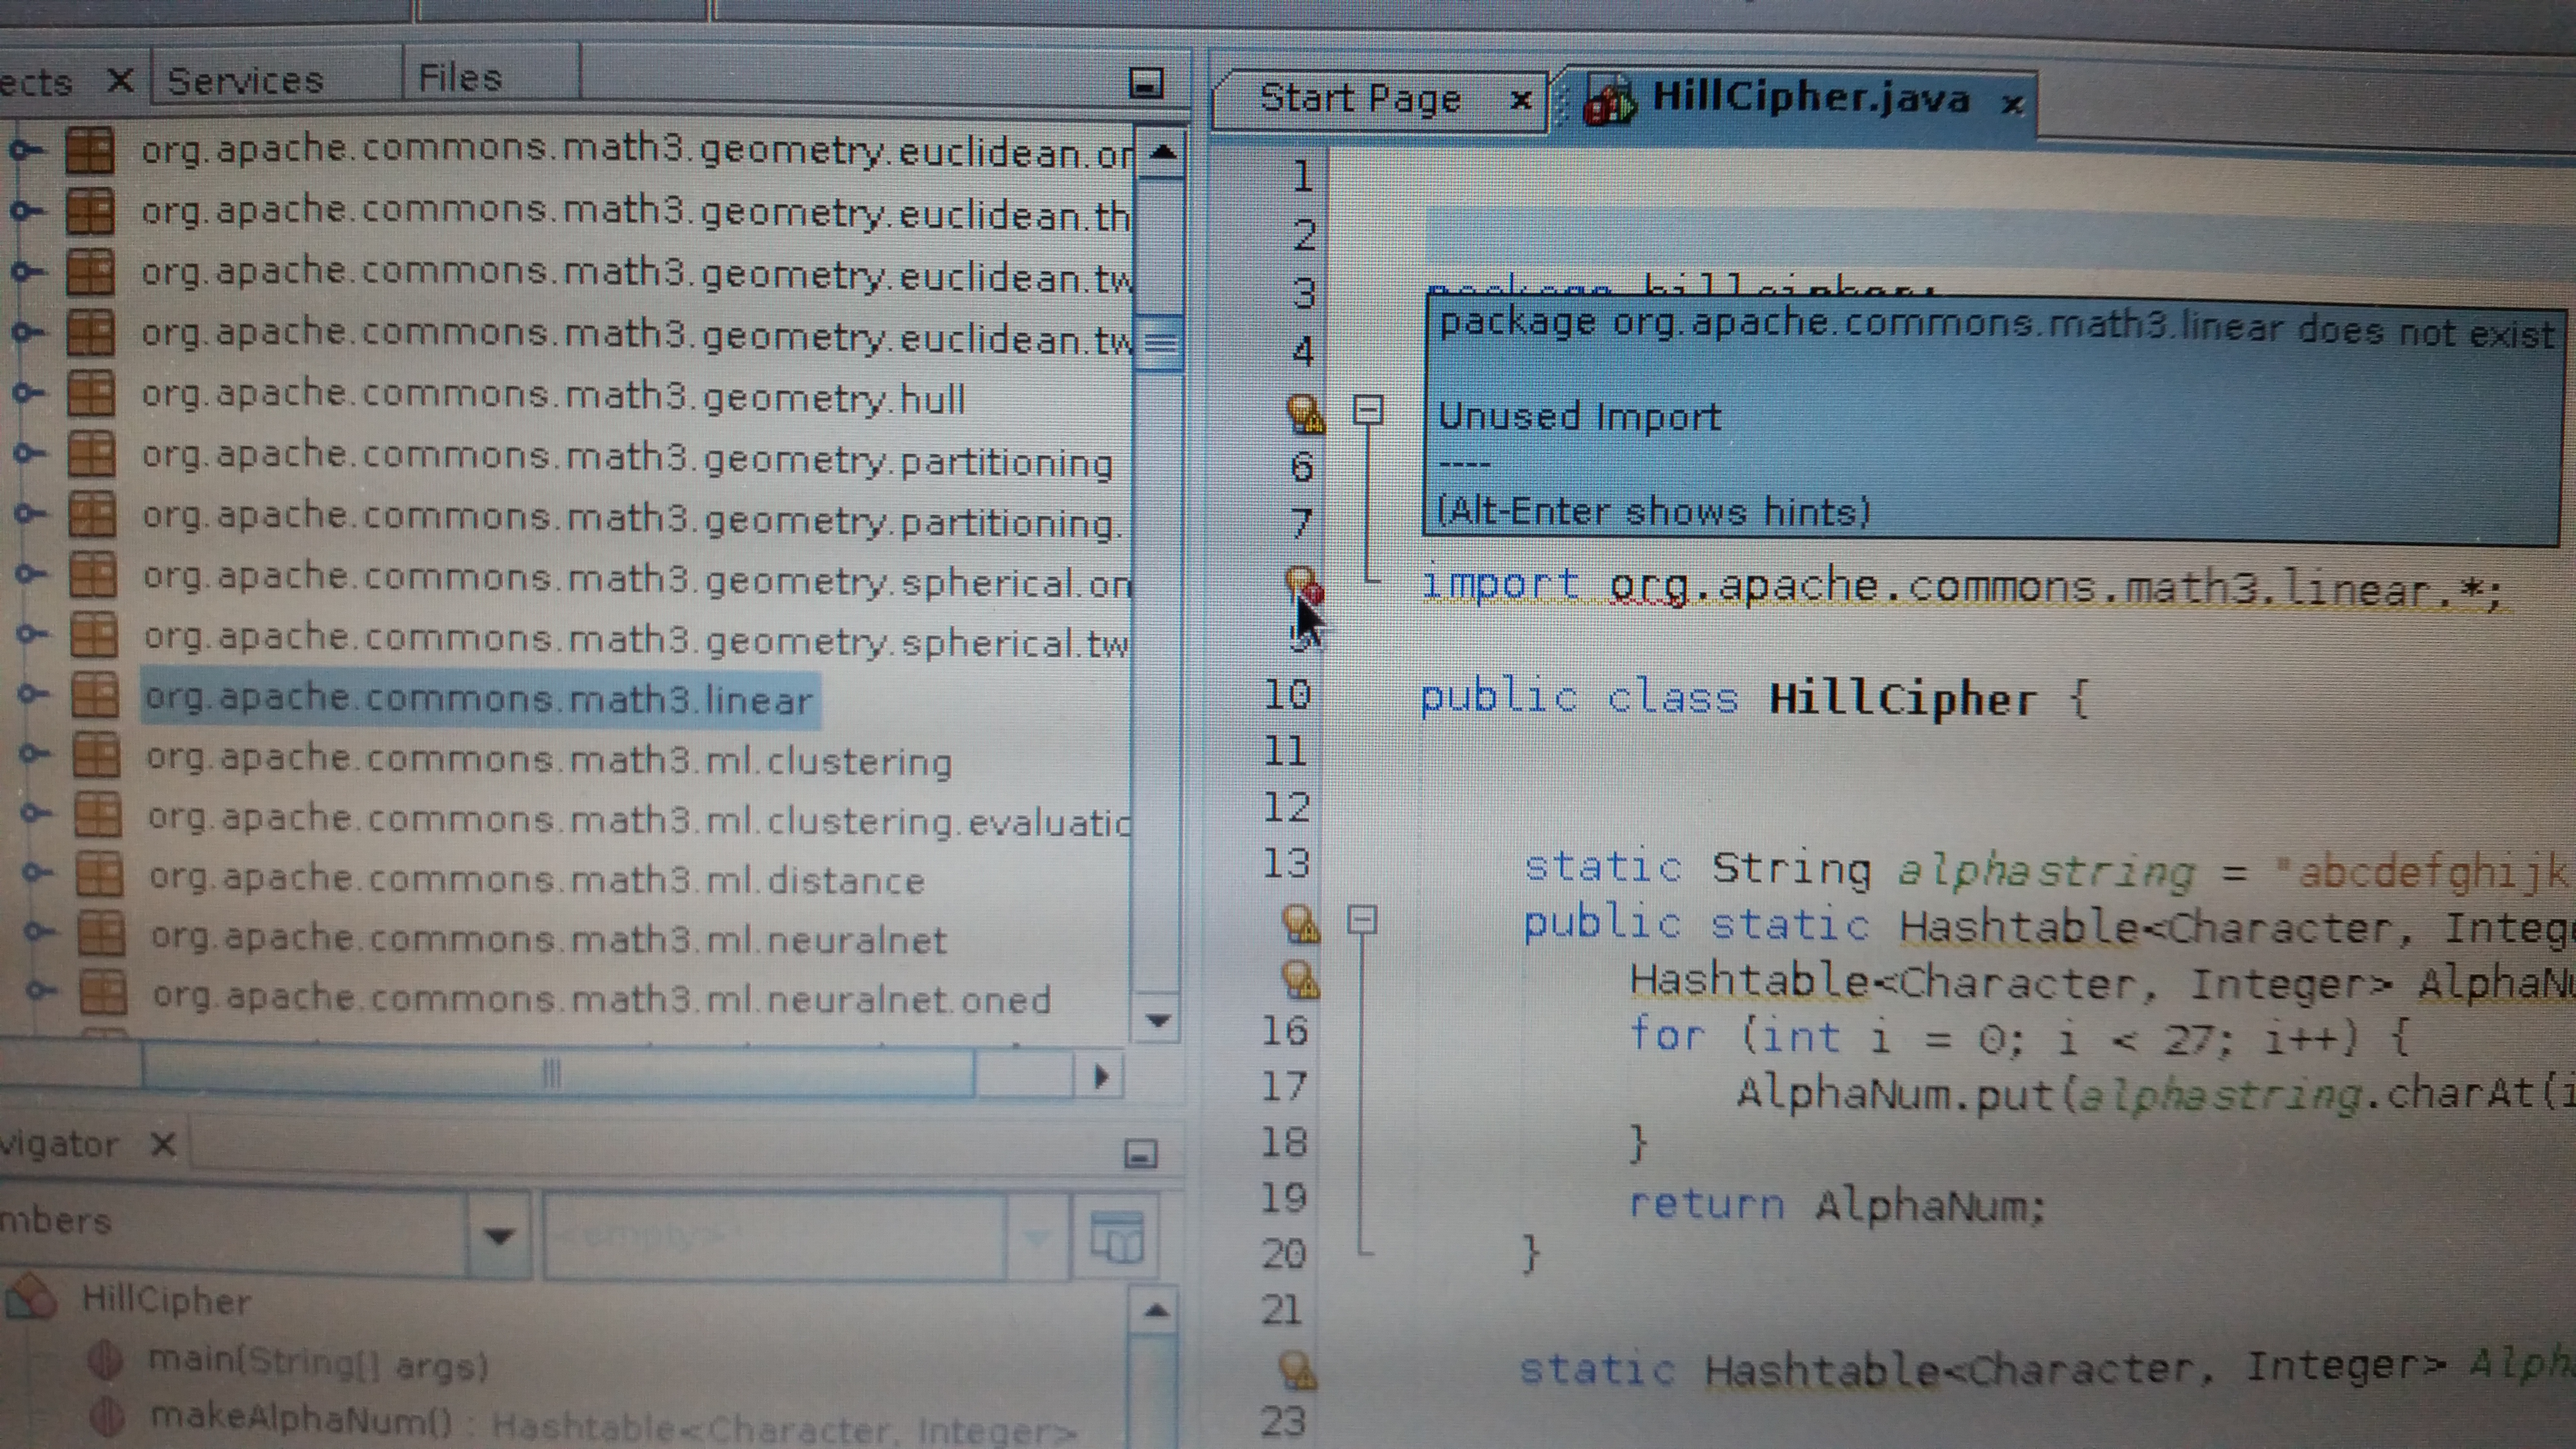Screen dimensions: 2576x1449
Task: Click line number 10 in the gutter
Action: click(1287, 694)
